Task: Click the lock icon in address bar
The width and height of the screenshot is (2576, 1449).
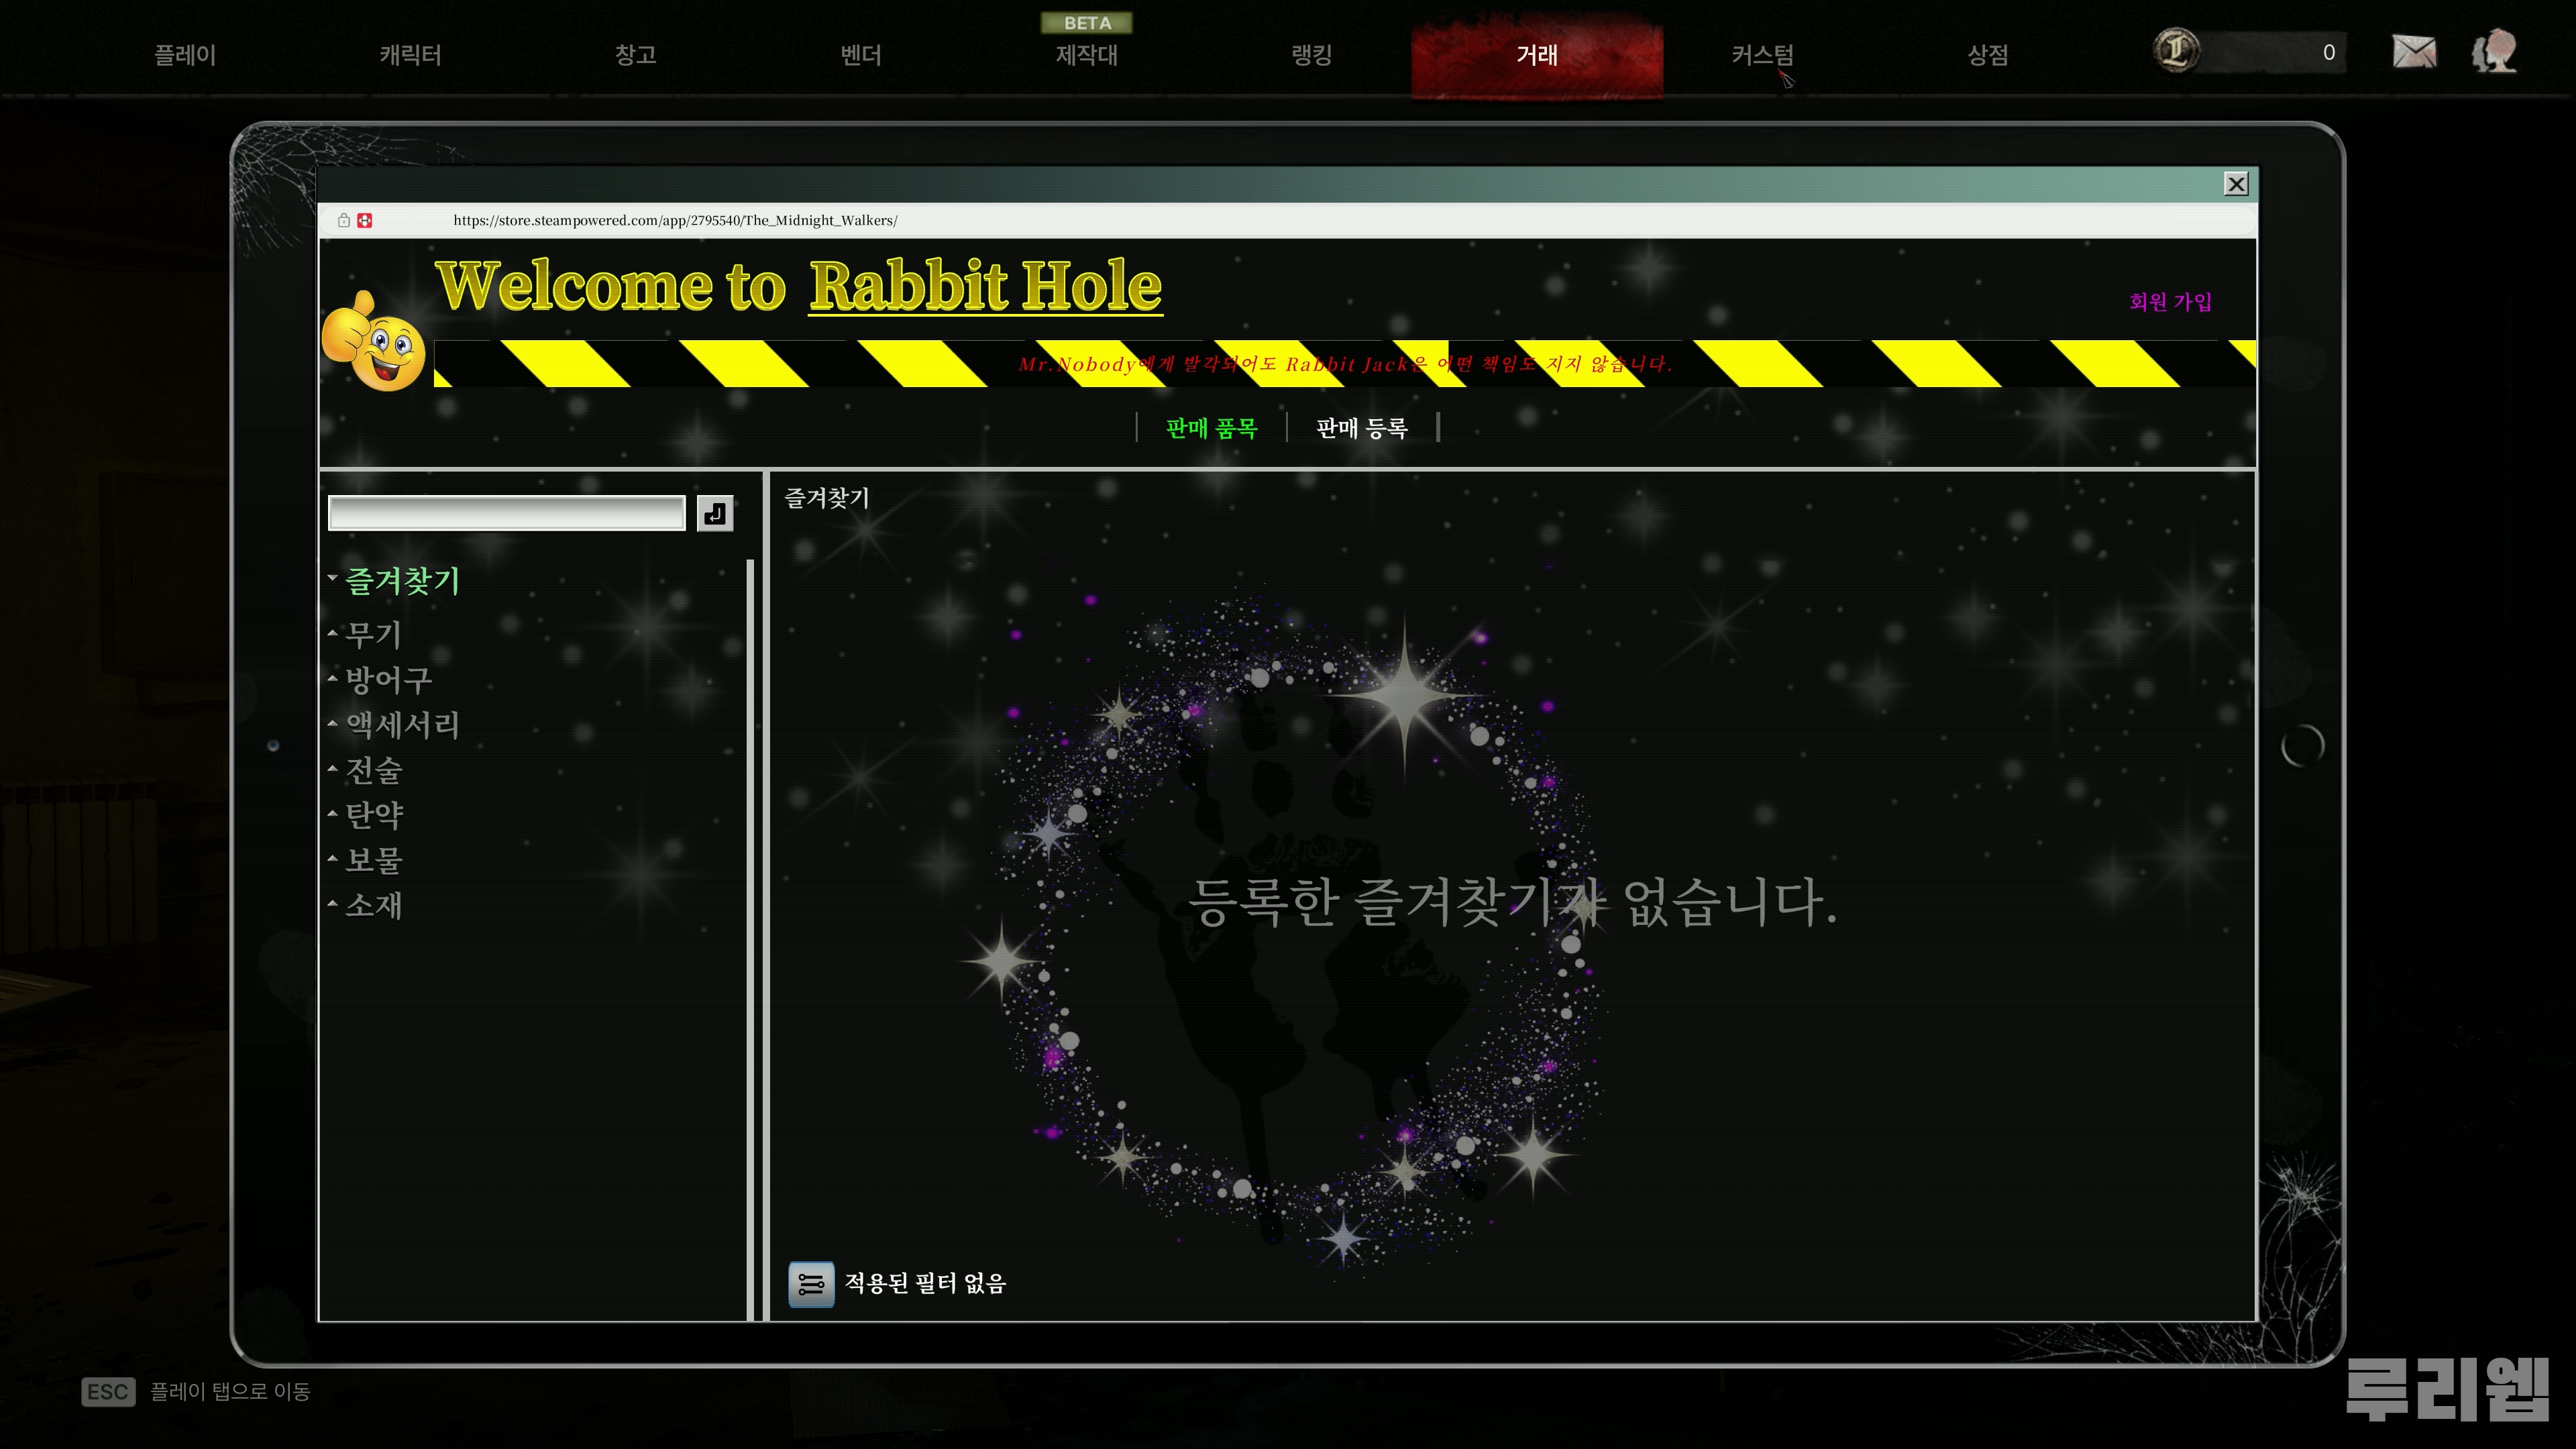Action: pos(343,220)
